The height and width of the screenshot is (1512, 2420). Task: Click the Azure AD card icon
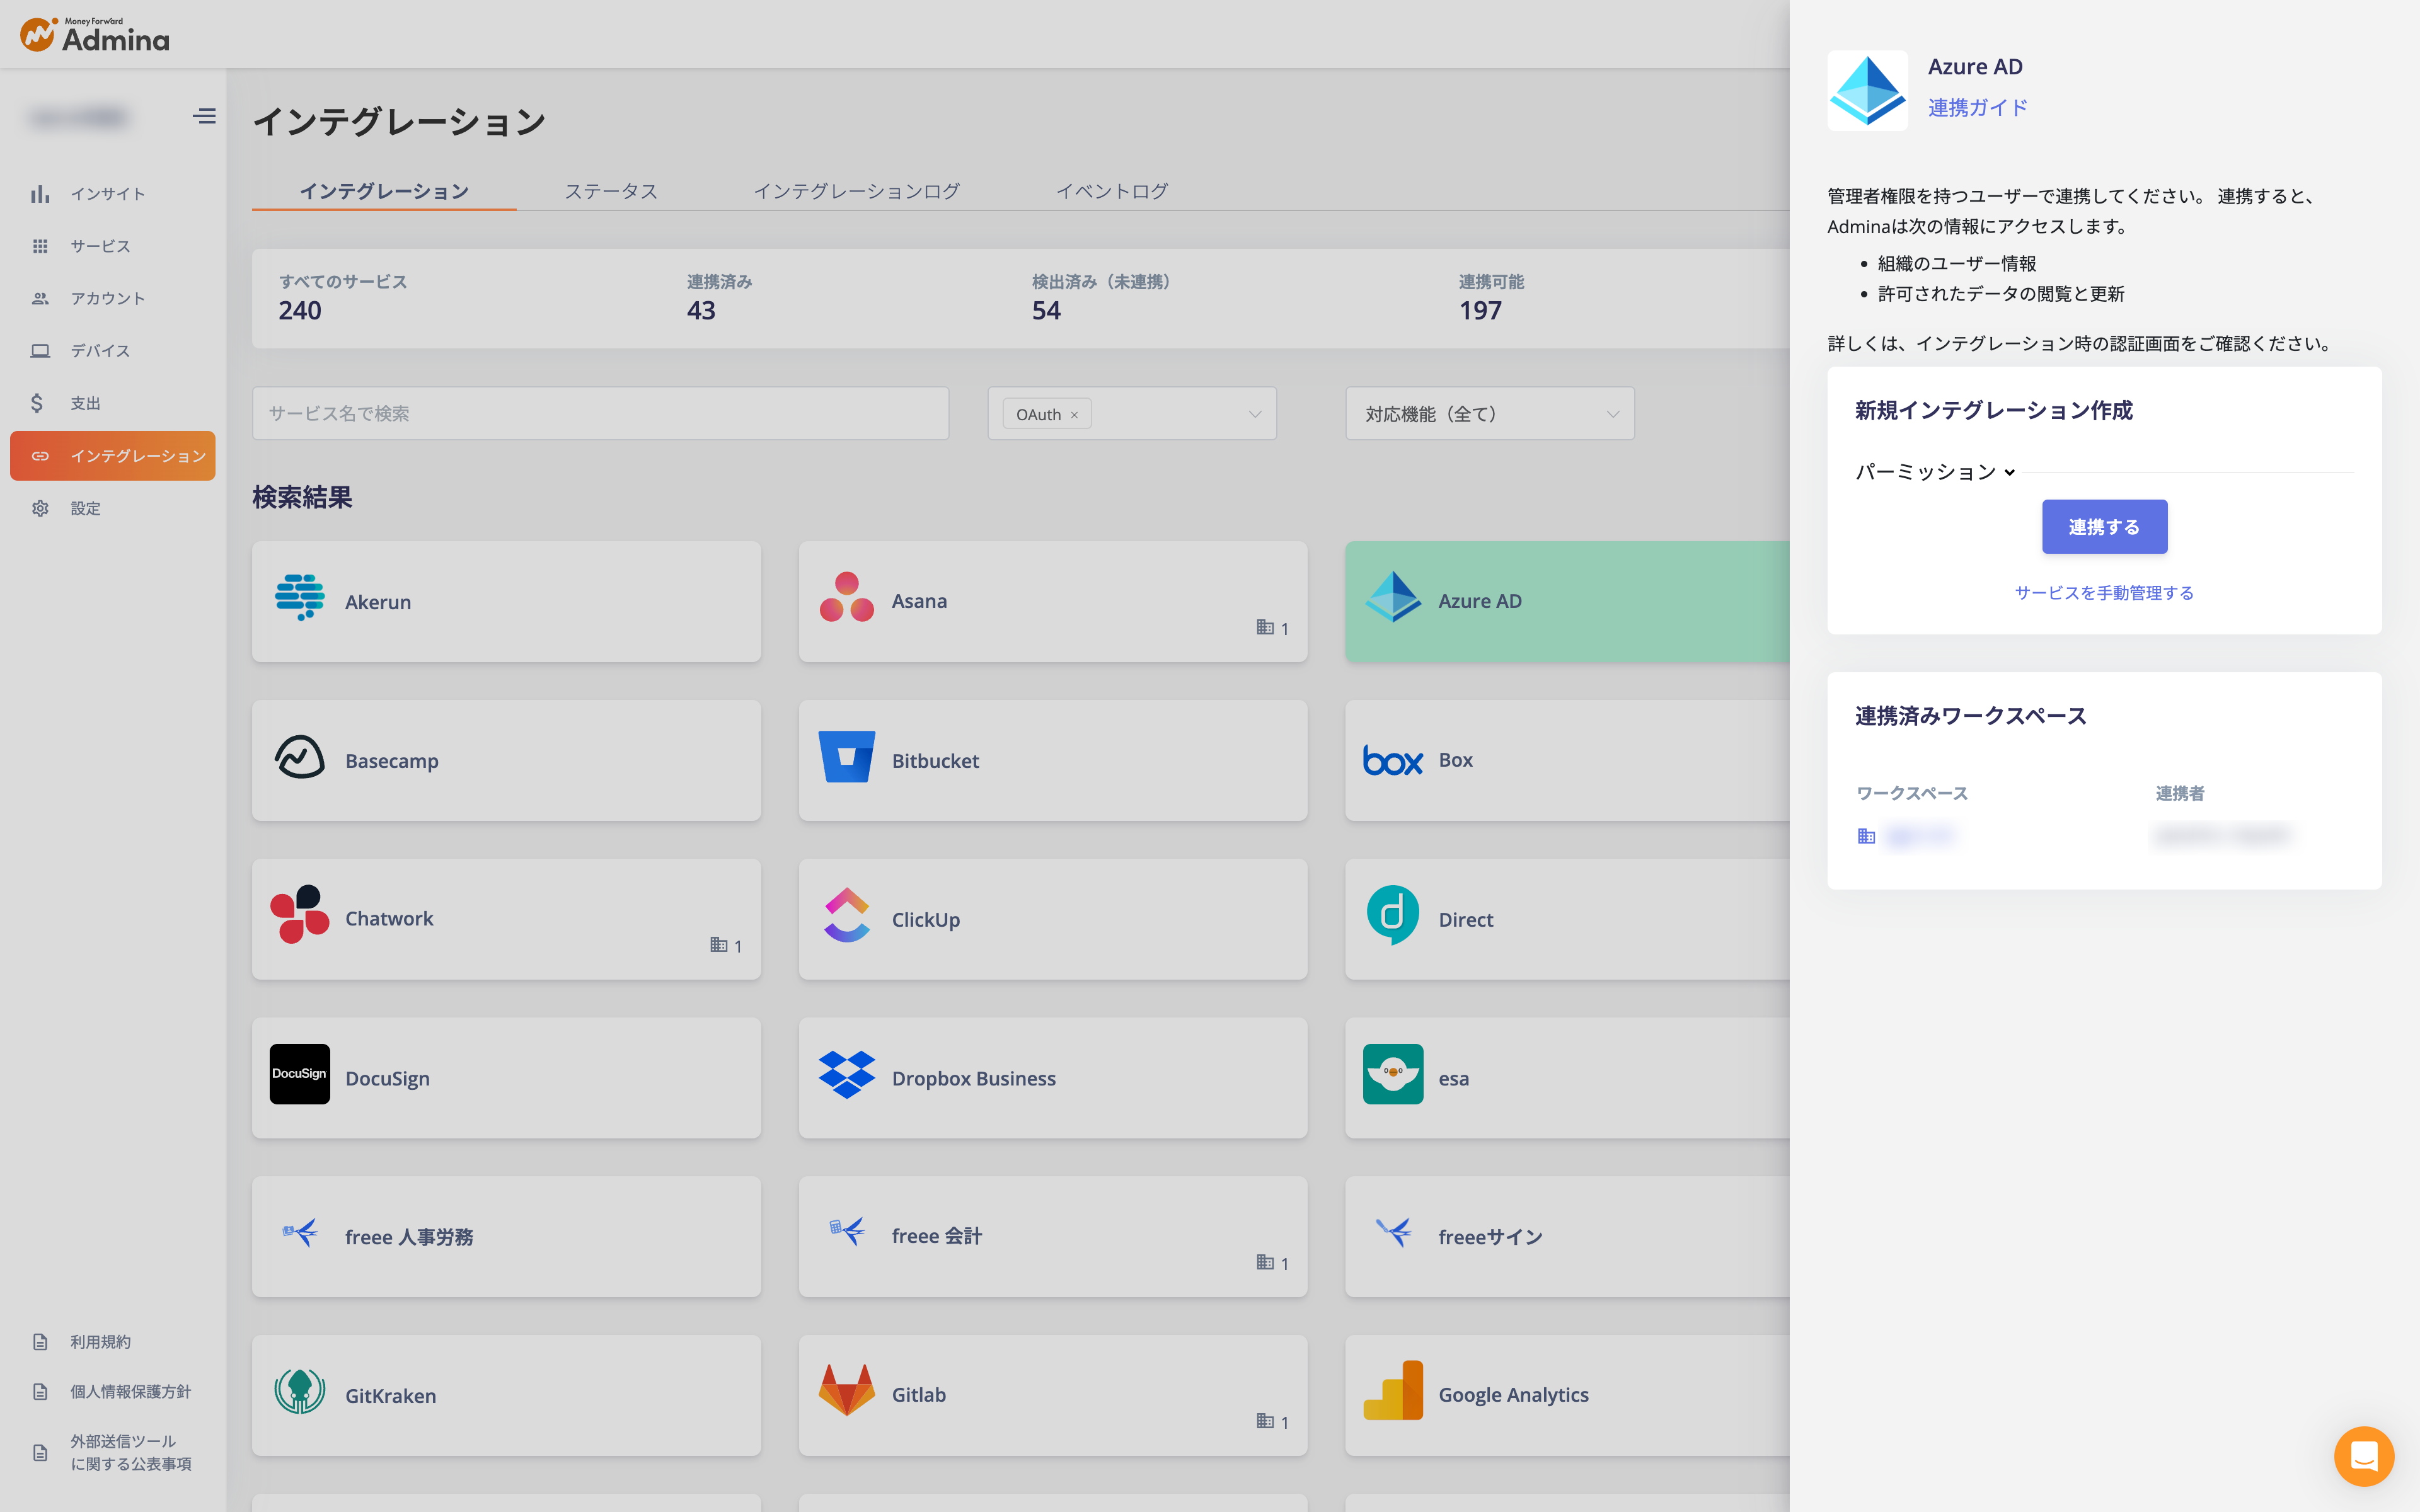pos(1392,597)
